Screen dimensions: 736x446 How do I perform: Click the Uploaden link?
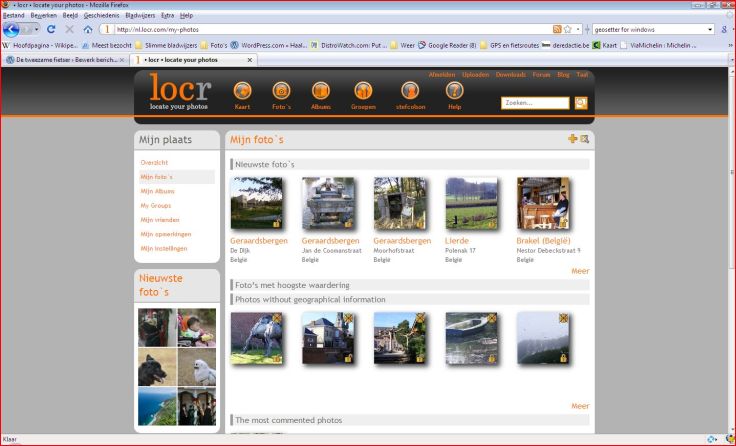475,75
